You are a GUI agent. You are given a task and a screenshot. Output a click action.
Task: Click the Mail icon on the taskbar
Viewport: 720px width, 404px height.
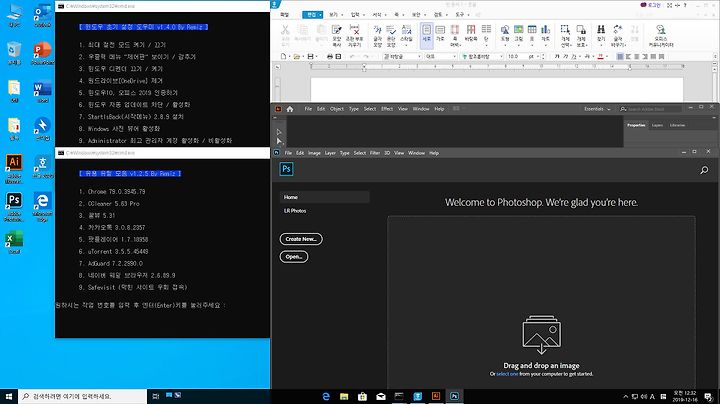381,396
